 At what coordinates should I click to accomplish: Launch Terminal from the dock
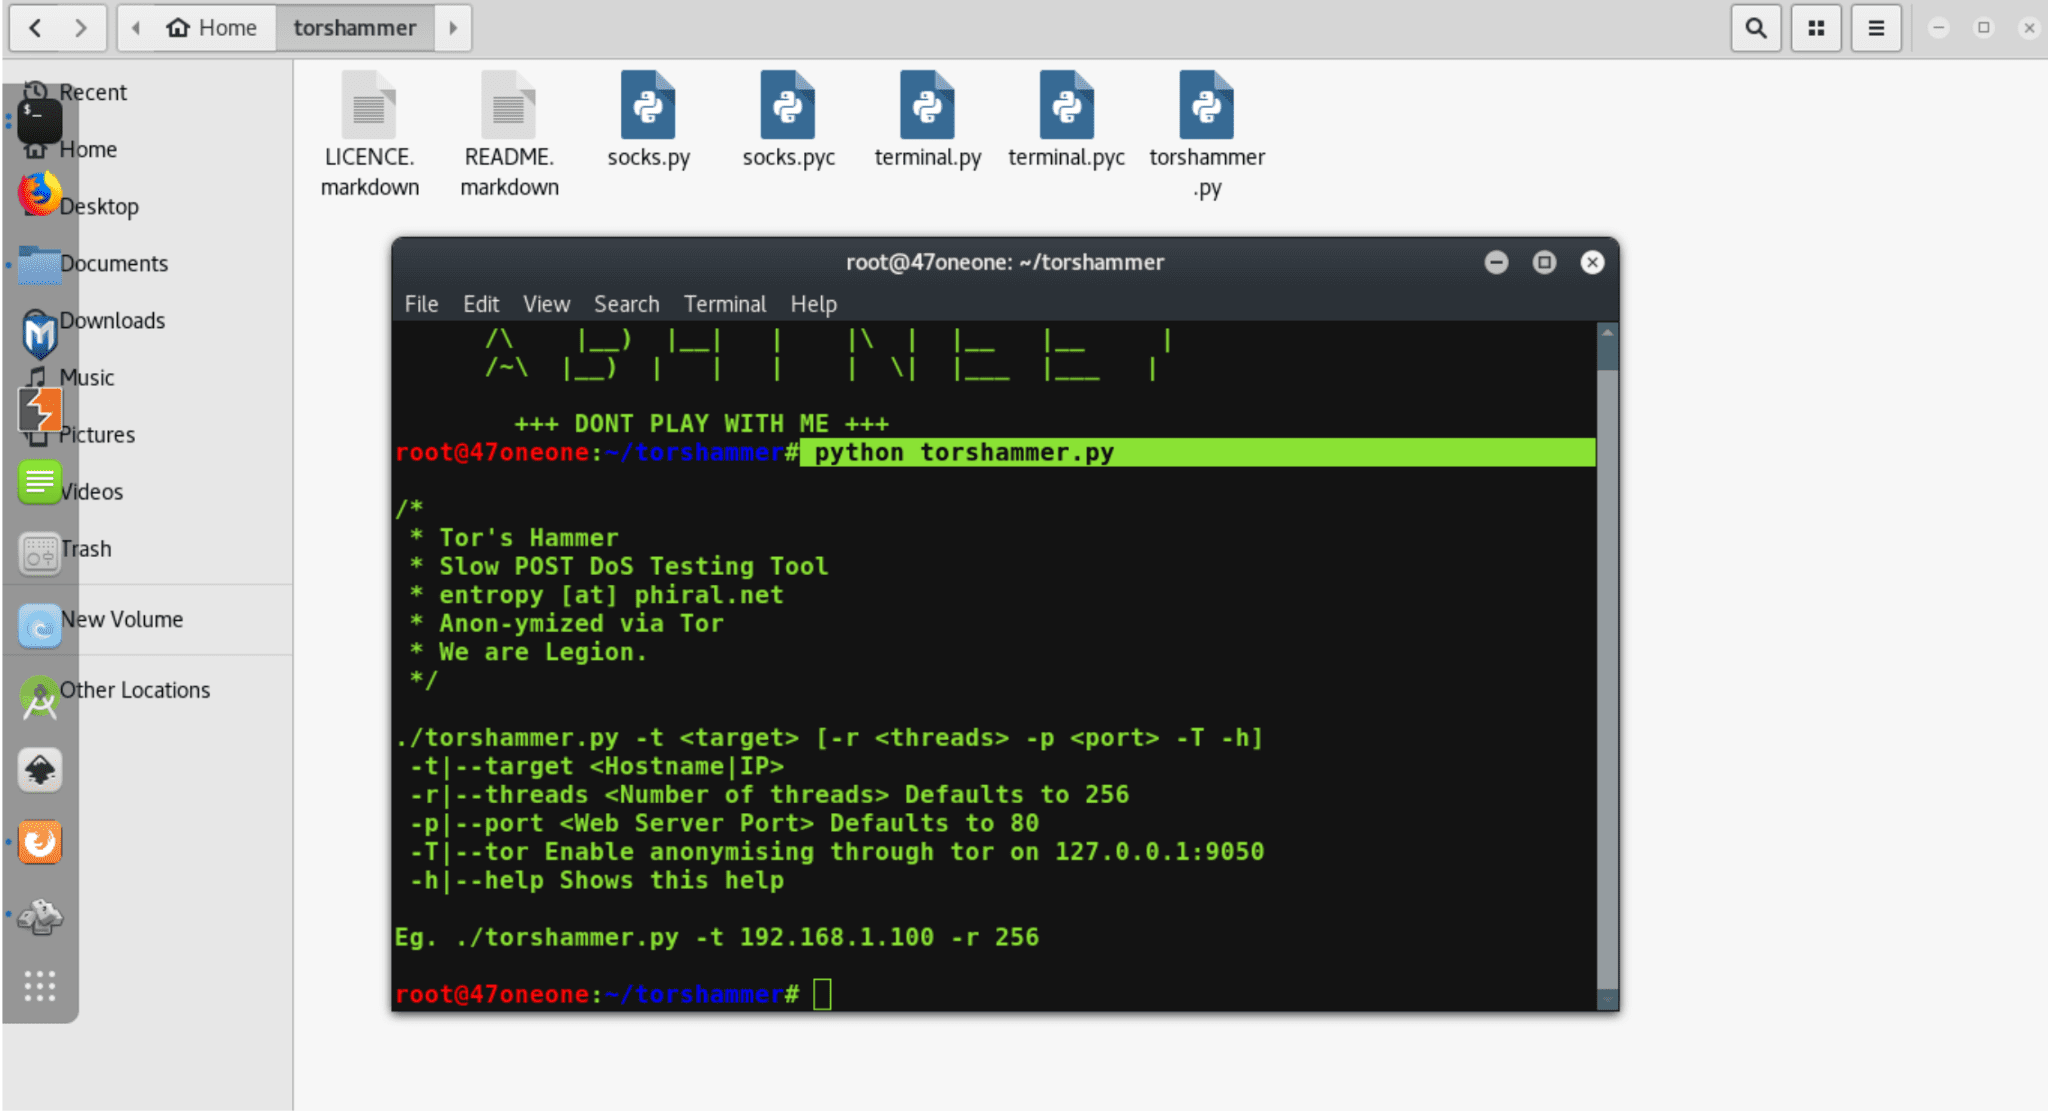click(x=40, y=121)
